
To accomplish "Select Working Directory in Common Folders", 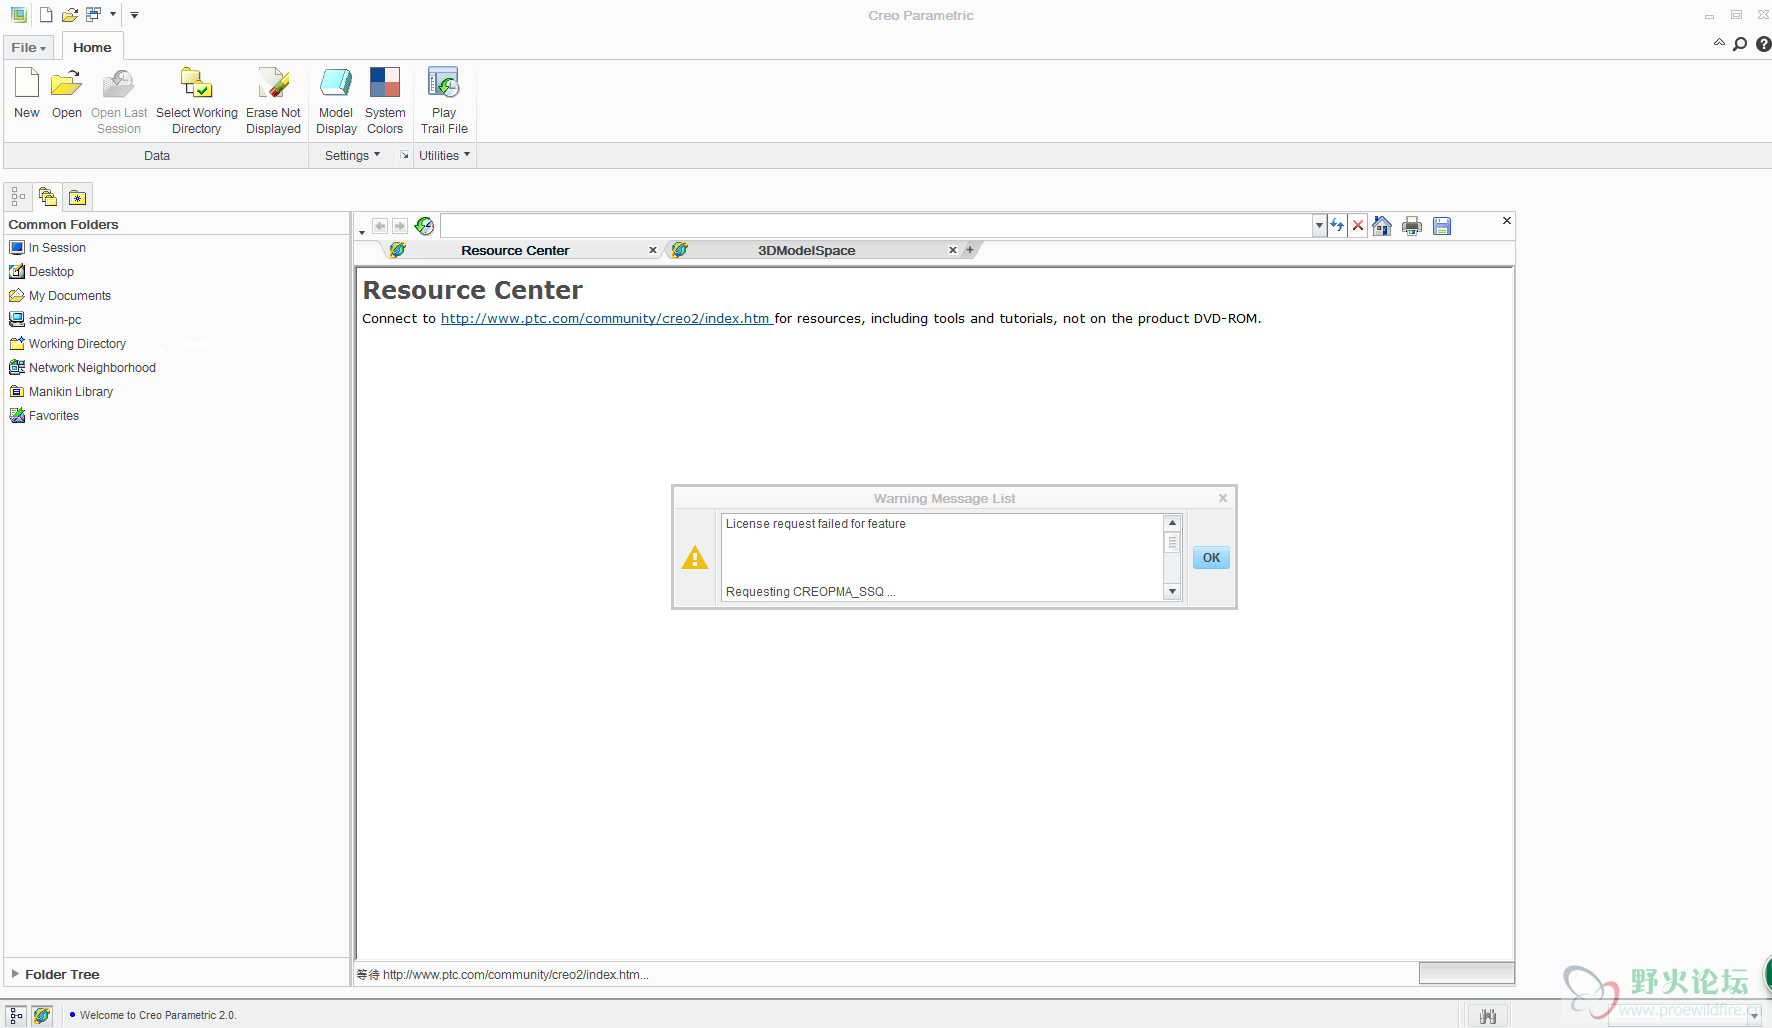I will (68, 343).
